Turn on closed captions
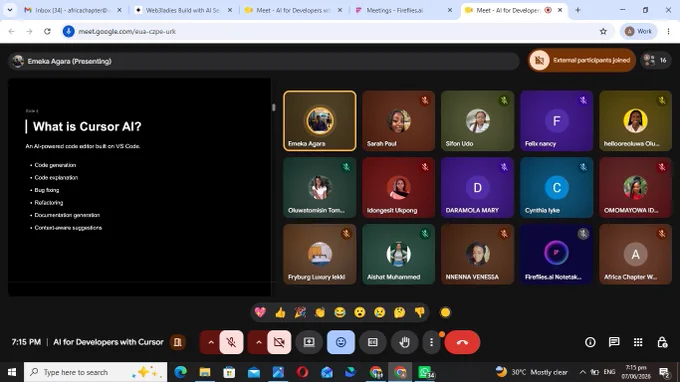The image size is (680, 382). click(373, 342)
